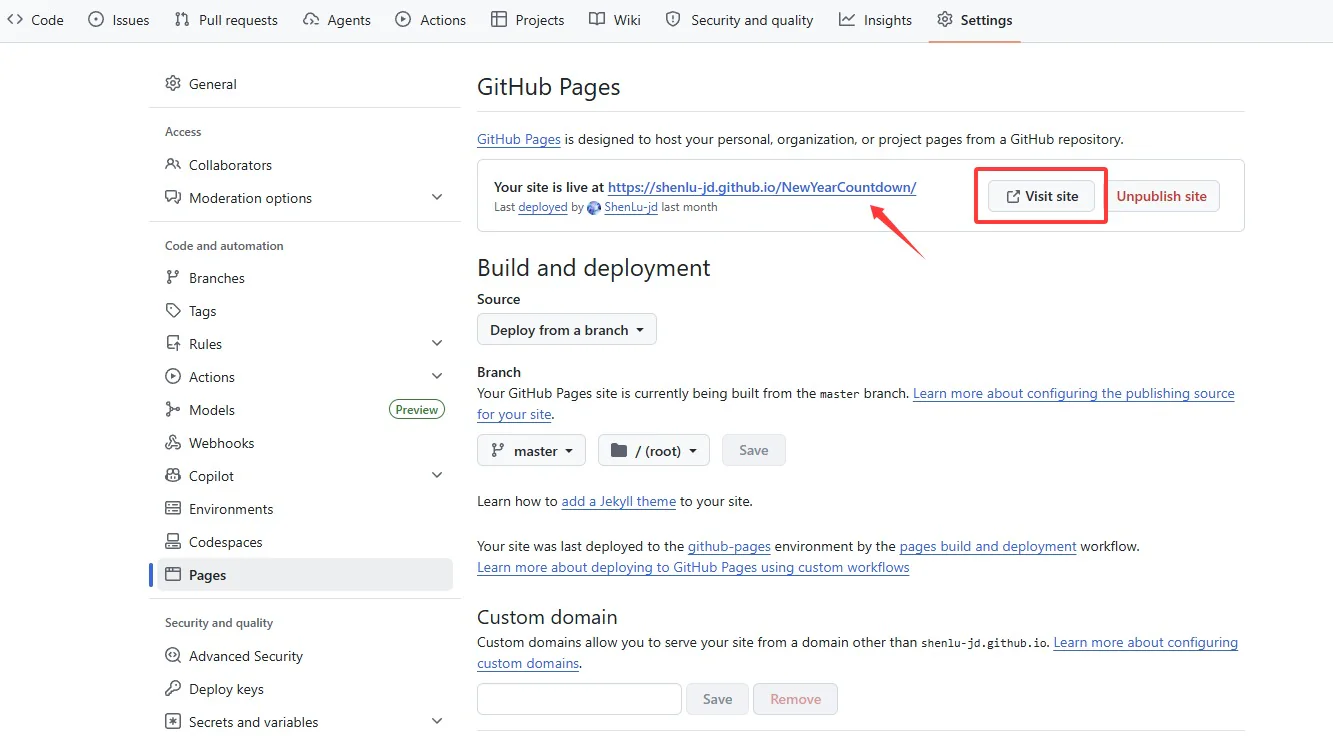Switch to the Code tab
1333x743 pixels.
tap(36, 20)
